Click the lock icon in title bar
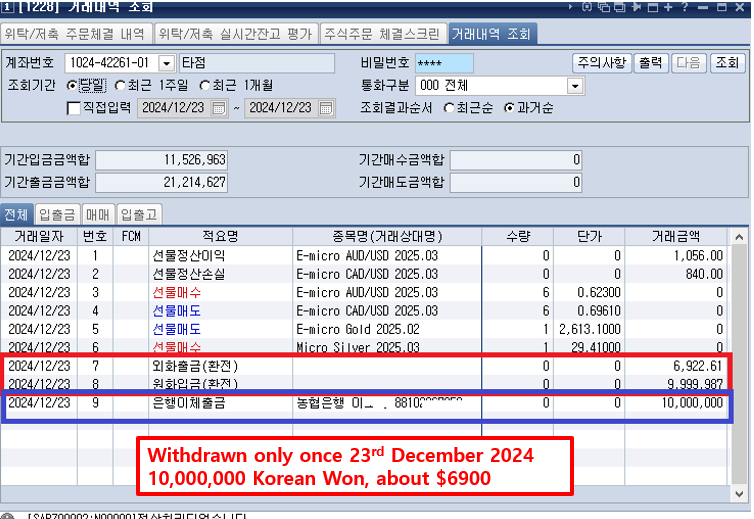Screen dimensions: 754x519 [588, 7]
